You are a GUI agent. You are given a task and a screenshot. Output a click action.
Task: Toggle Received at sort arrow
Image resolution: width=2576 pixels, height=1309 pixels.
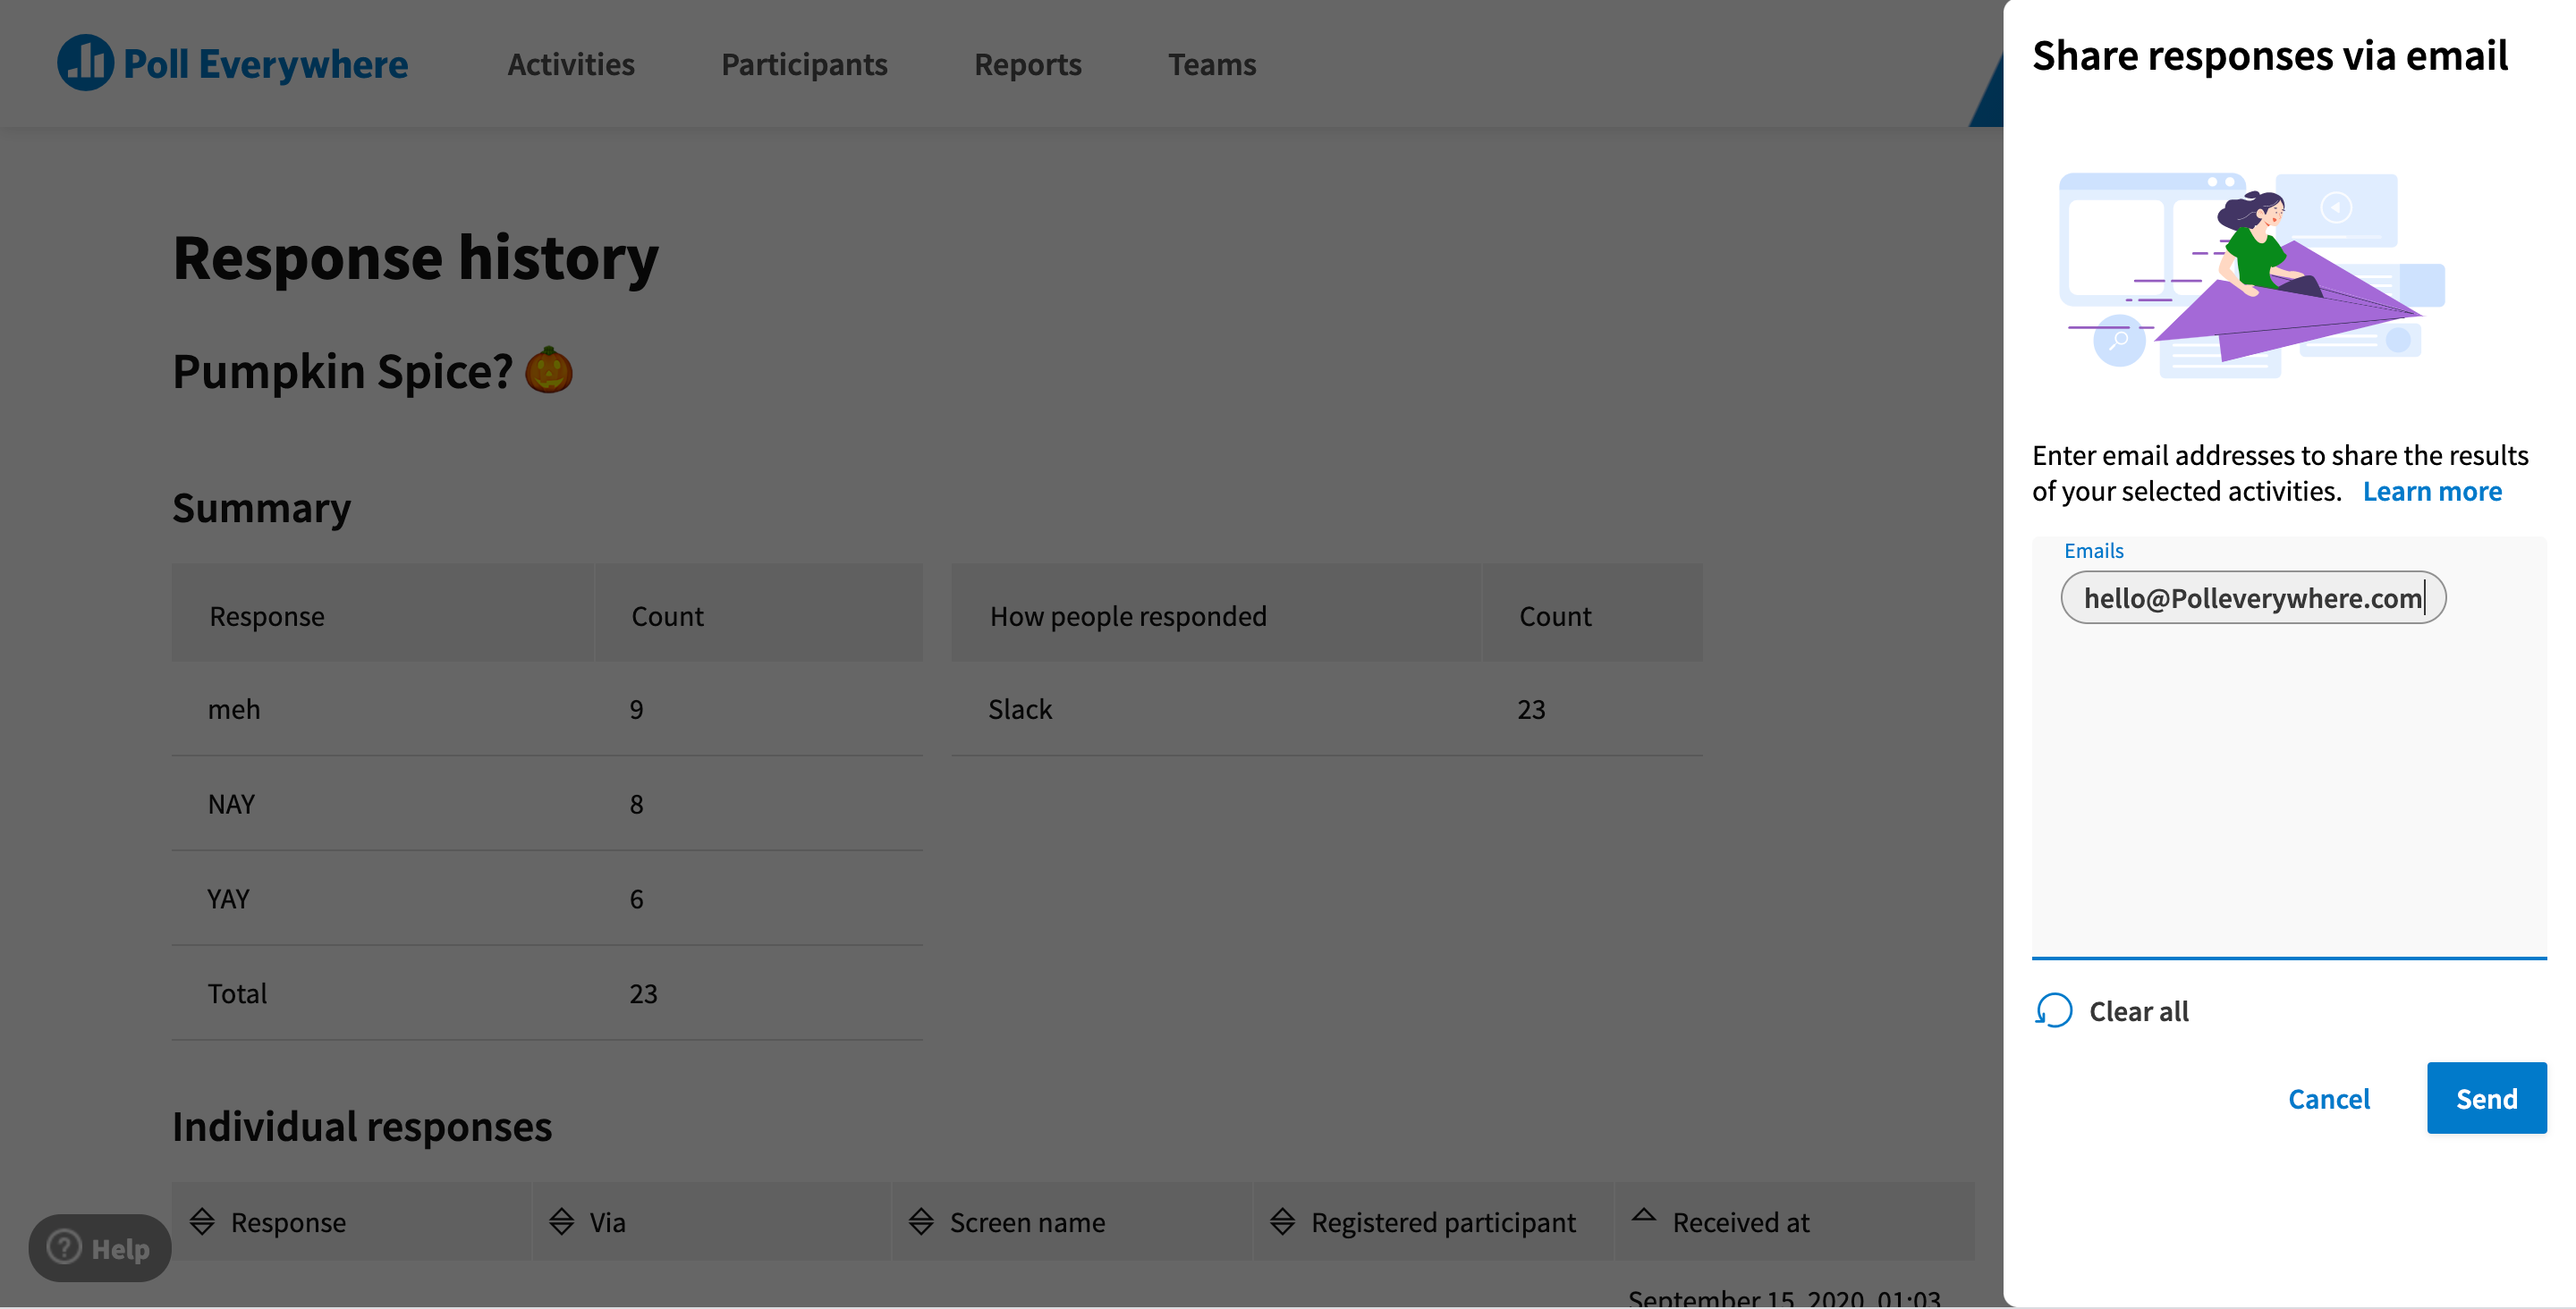(1643, 1216)
